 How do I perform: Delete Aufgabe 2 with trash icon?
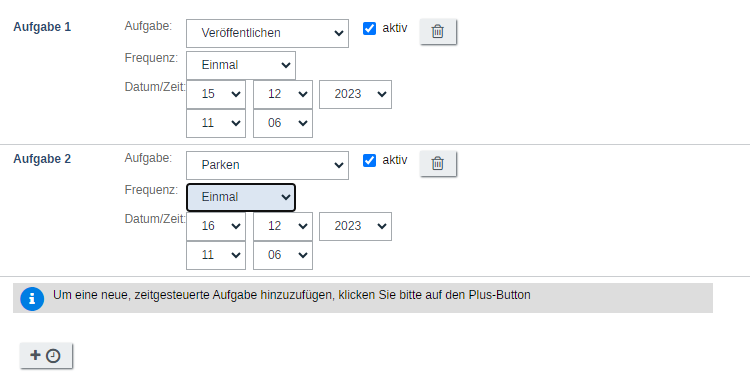click(x=438, y=164)
